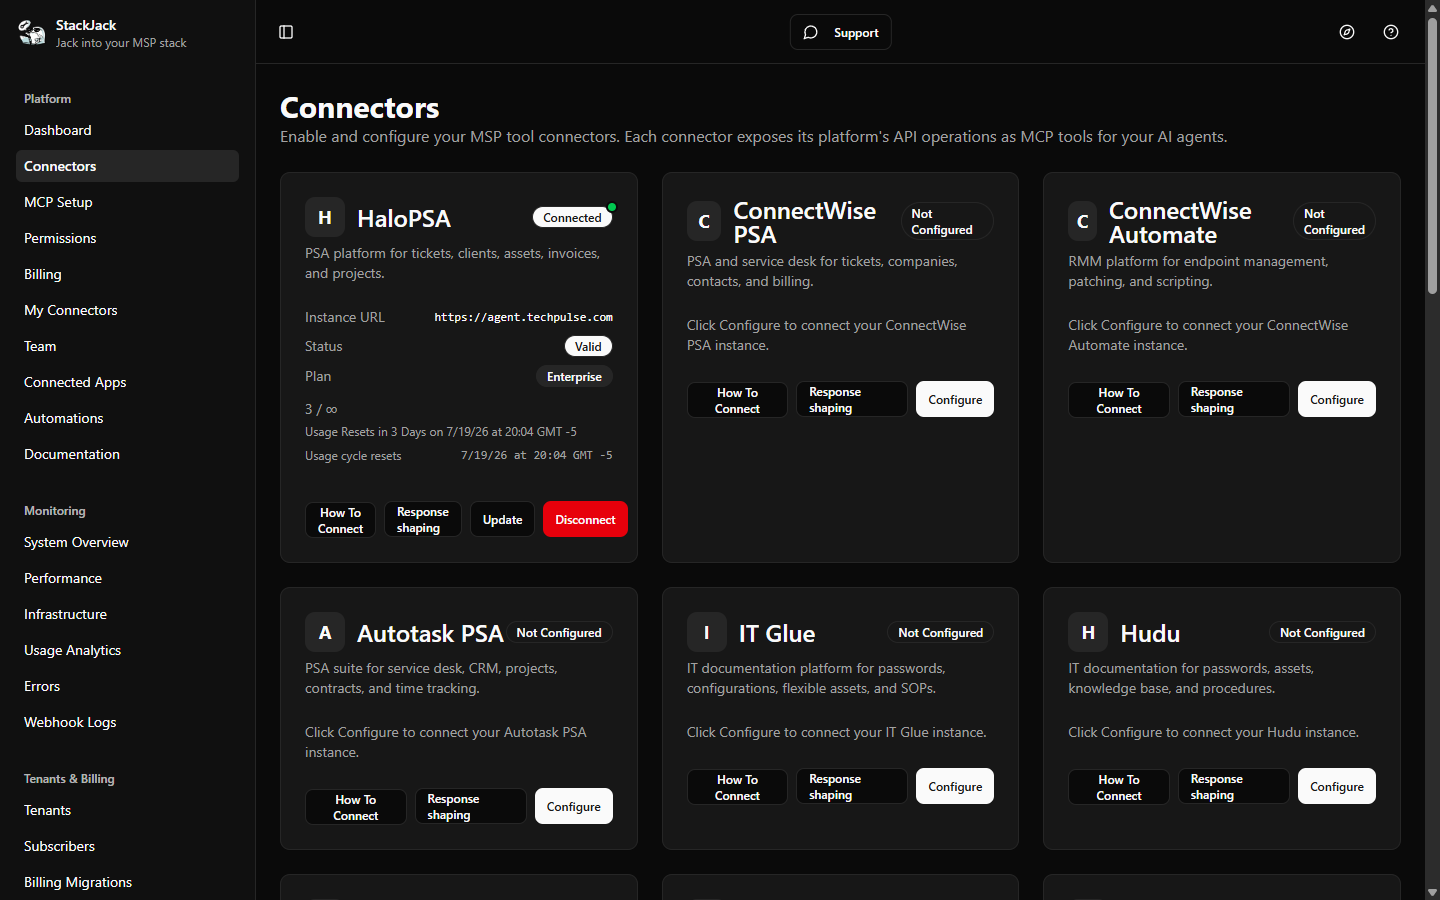Click the page vertical scrollbar down arrow
Image resolution: width=1440 pixels, height=900 pixels.
pyautogui.click(x=1432, y=892)
